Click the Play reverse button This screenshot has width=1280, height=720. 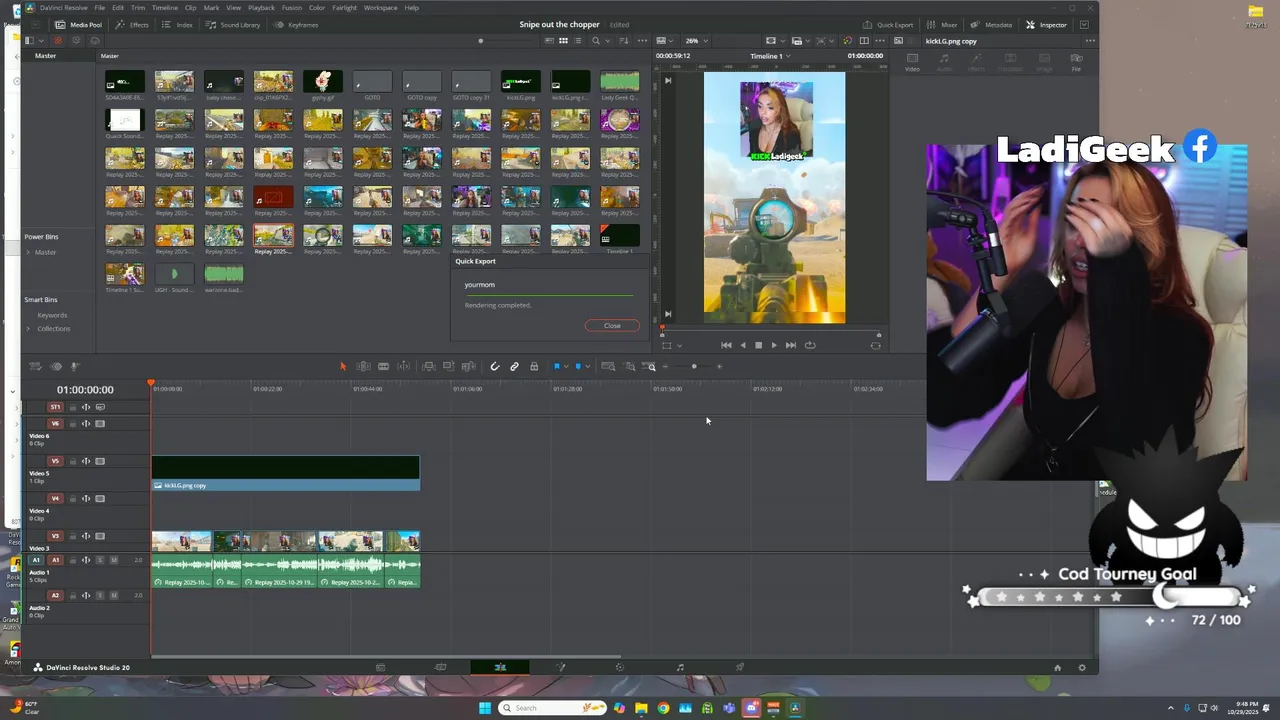coord(742,345)
